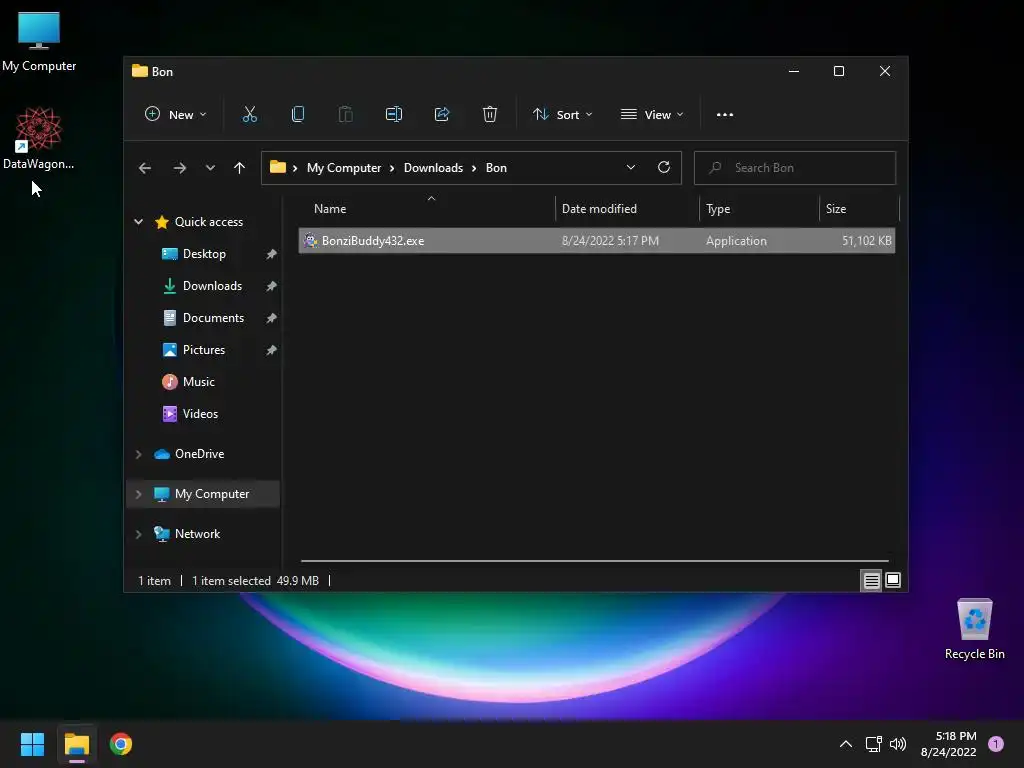Open the volume speaker tray icon
The image size is (1024, 768).
pos(898,744)
